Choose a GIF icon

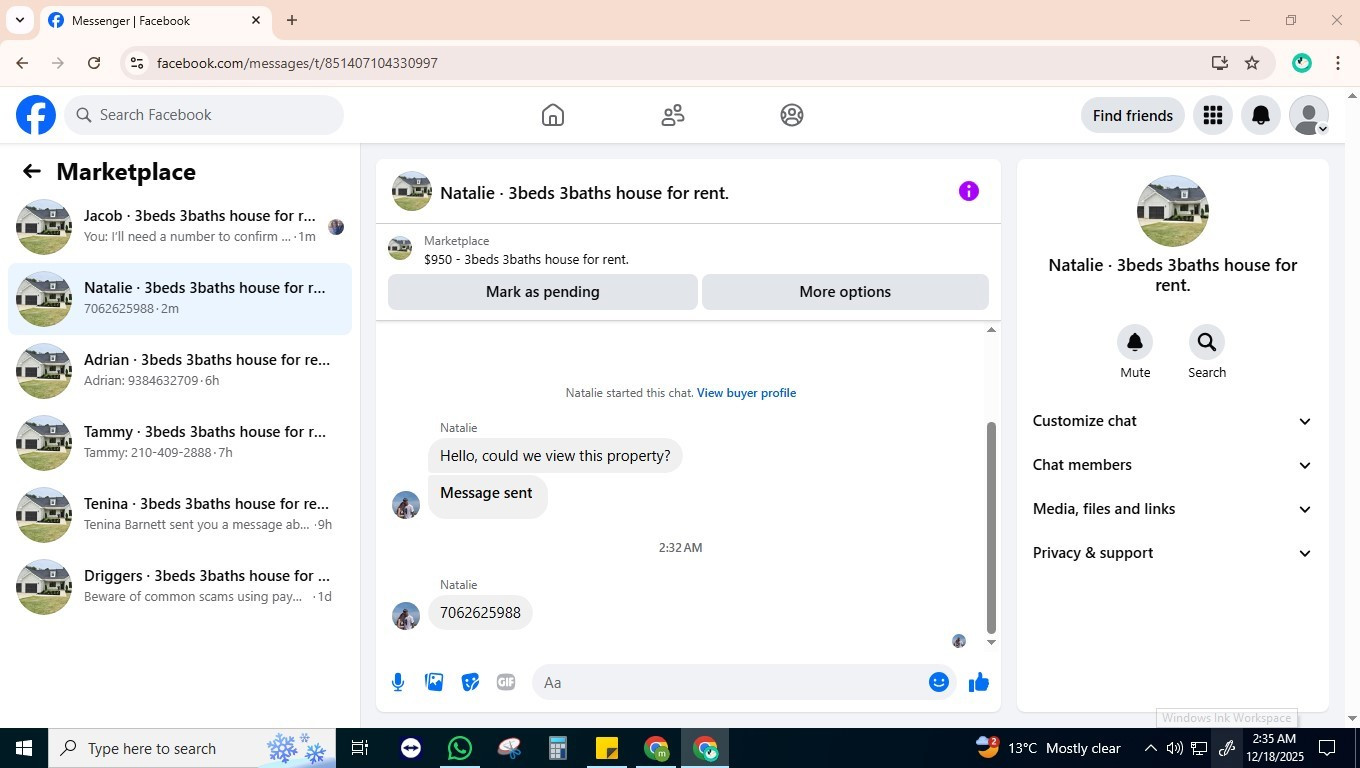pyautogui.click(x=506, y=682)
